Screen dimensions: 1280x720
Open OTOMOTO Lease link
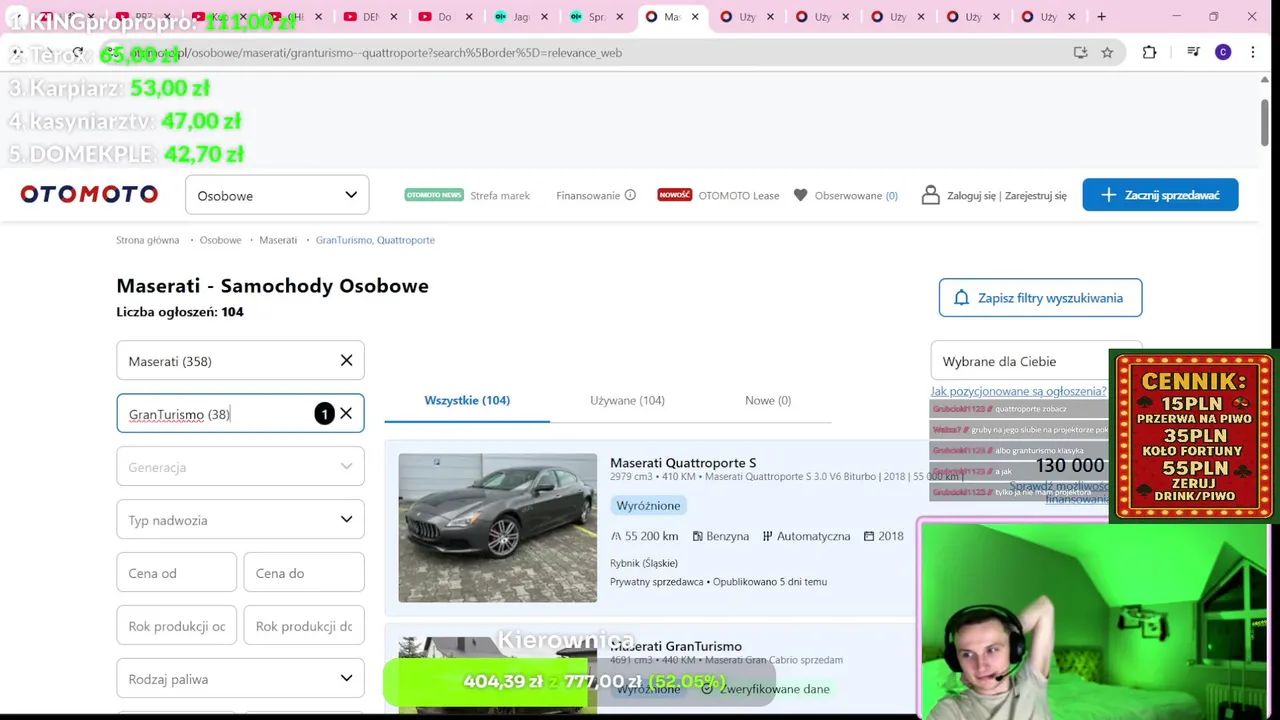[718, 195]
